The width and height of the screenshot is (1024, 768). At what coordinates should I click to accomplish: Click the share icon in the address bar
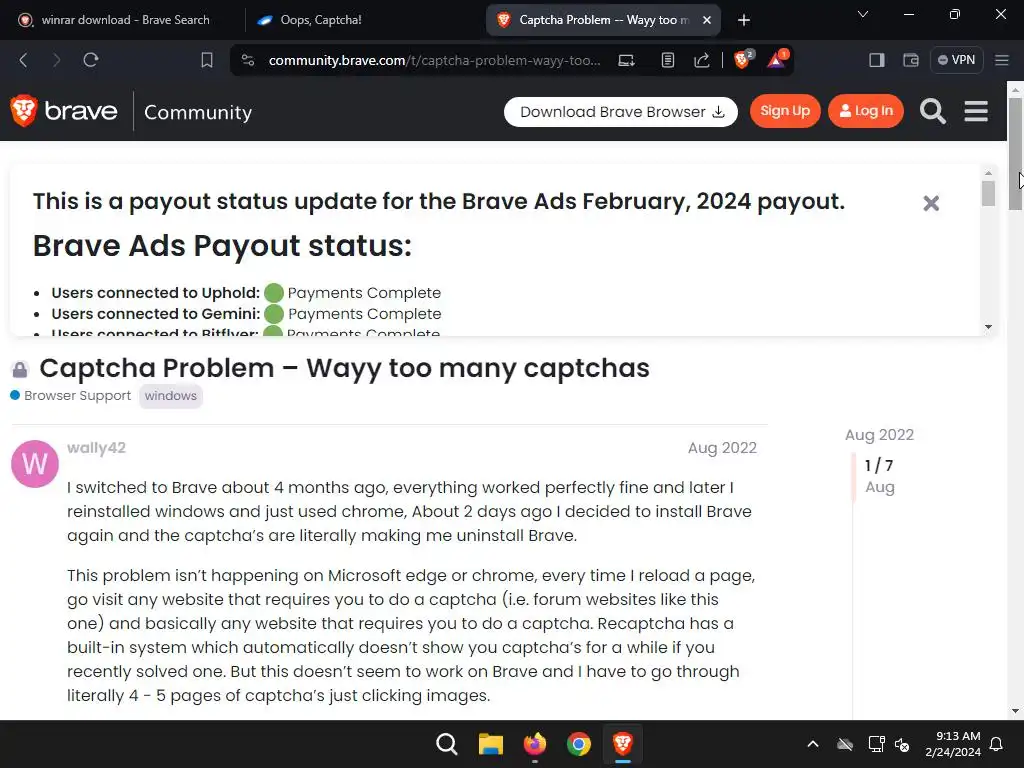click(x=701, y=60)
